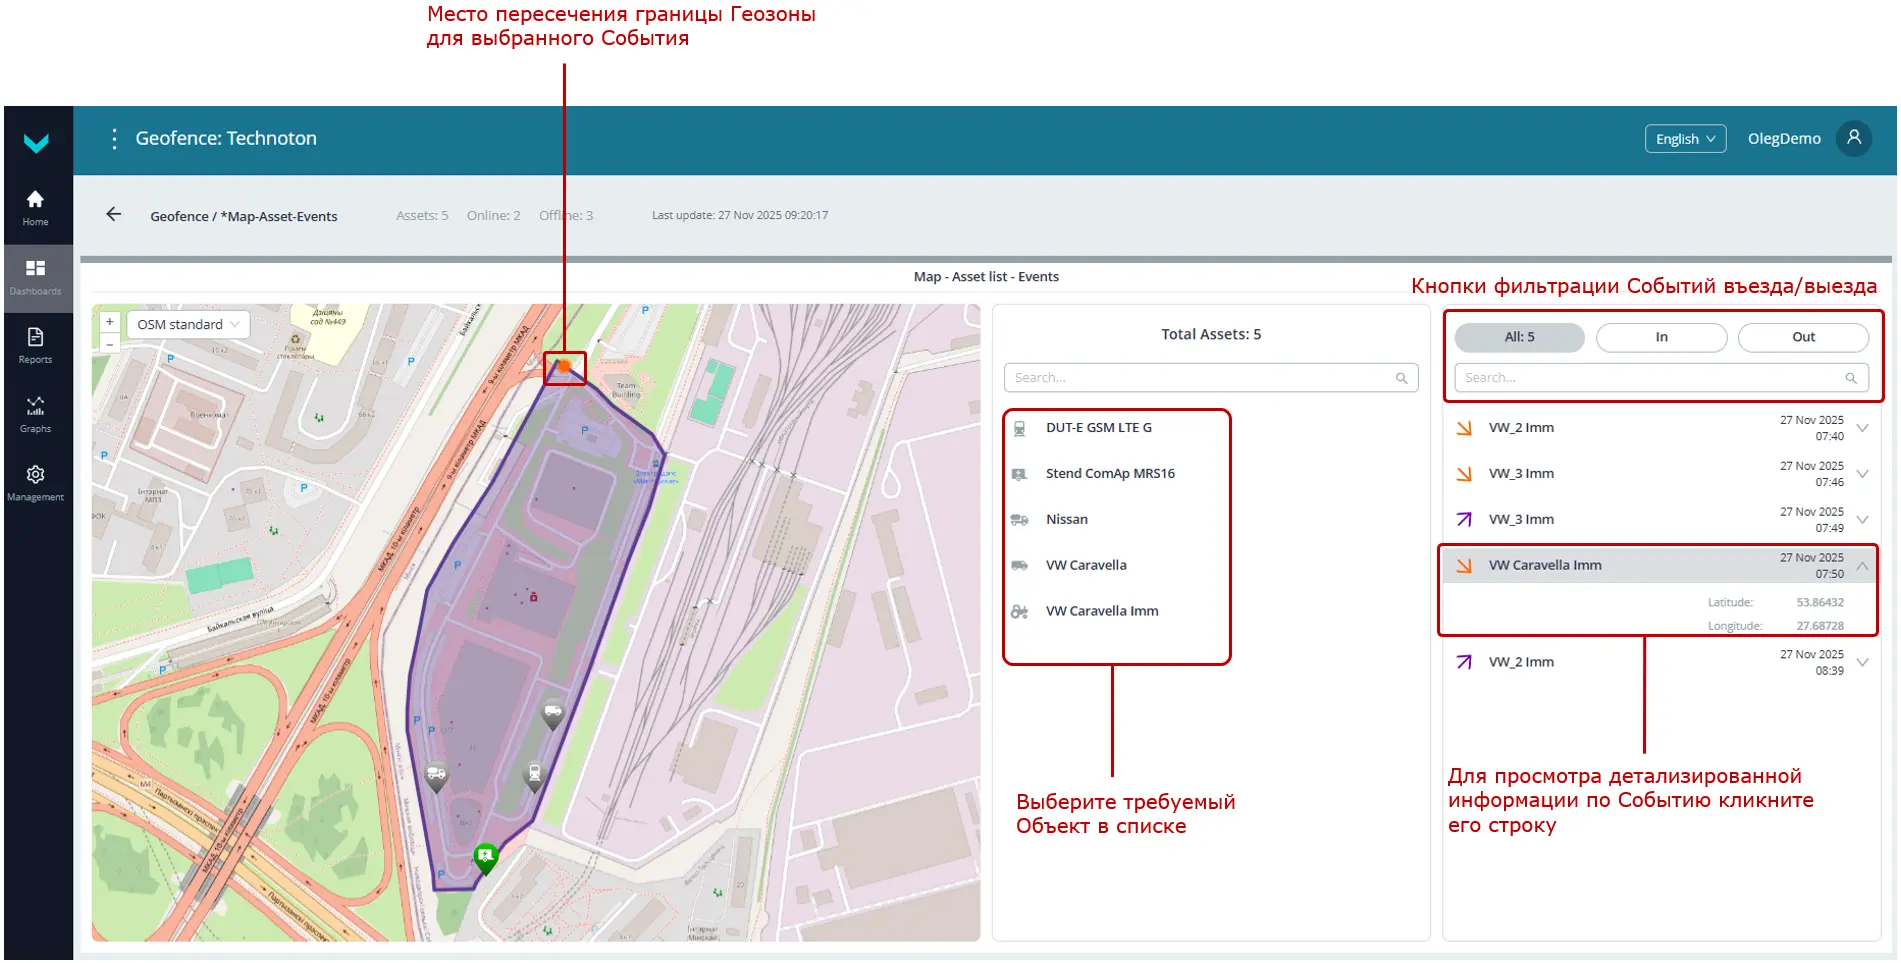Collapse the VW Caravella Imm event details
The height and width of the screenshot is (963, 1901).
click(x=1862, y=566)
